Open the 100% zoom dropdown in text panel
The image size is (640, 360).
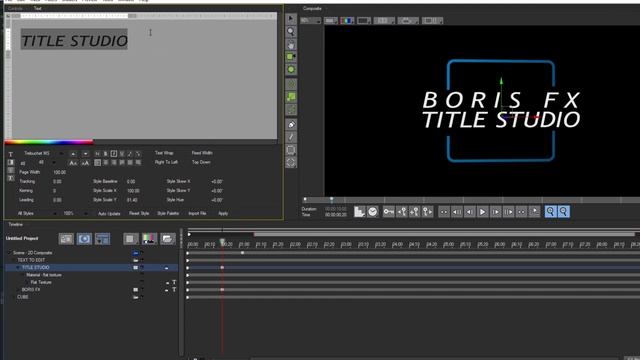point(86,213)
